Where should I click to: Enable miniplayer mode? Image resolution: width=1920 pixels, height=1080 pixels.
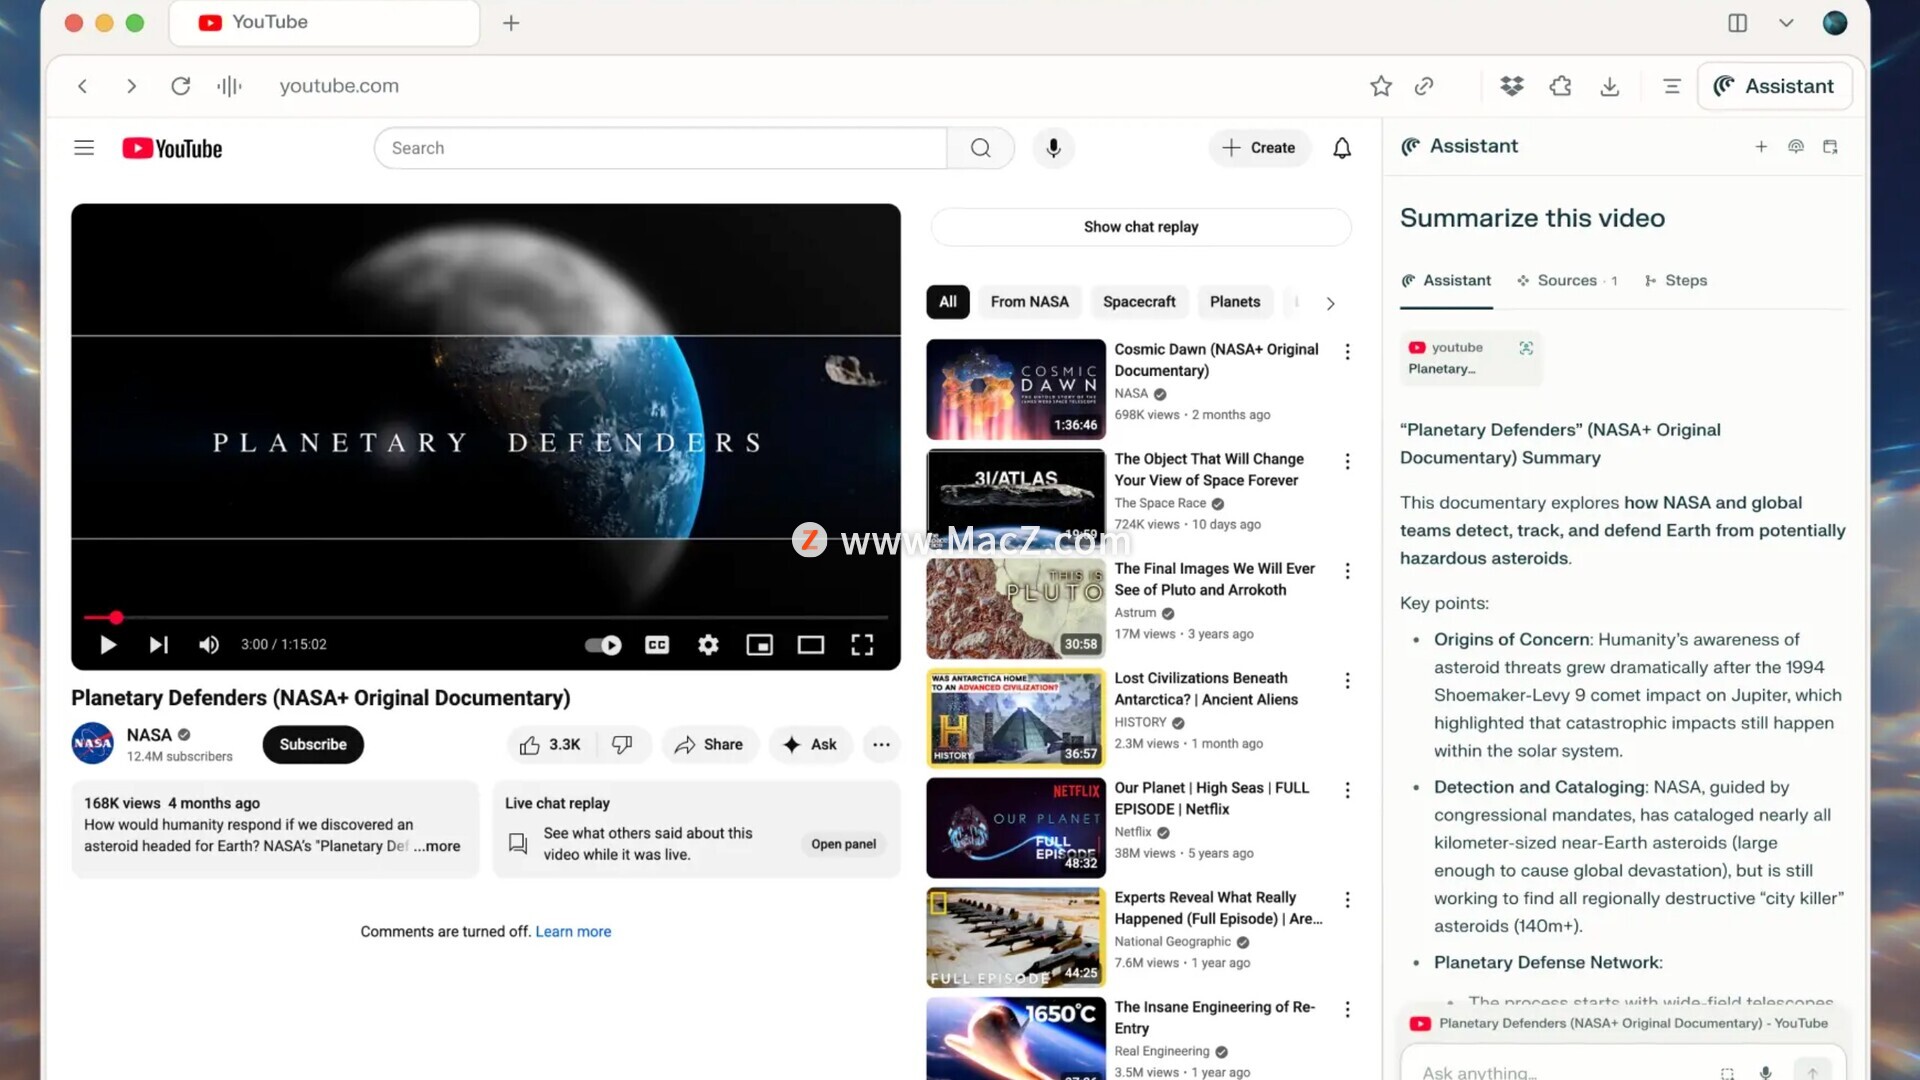coord(760,645)
